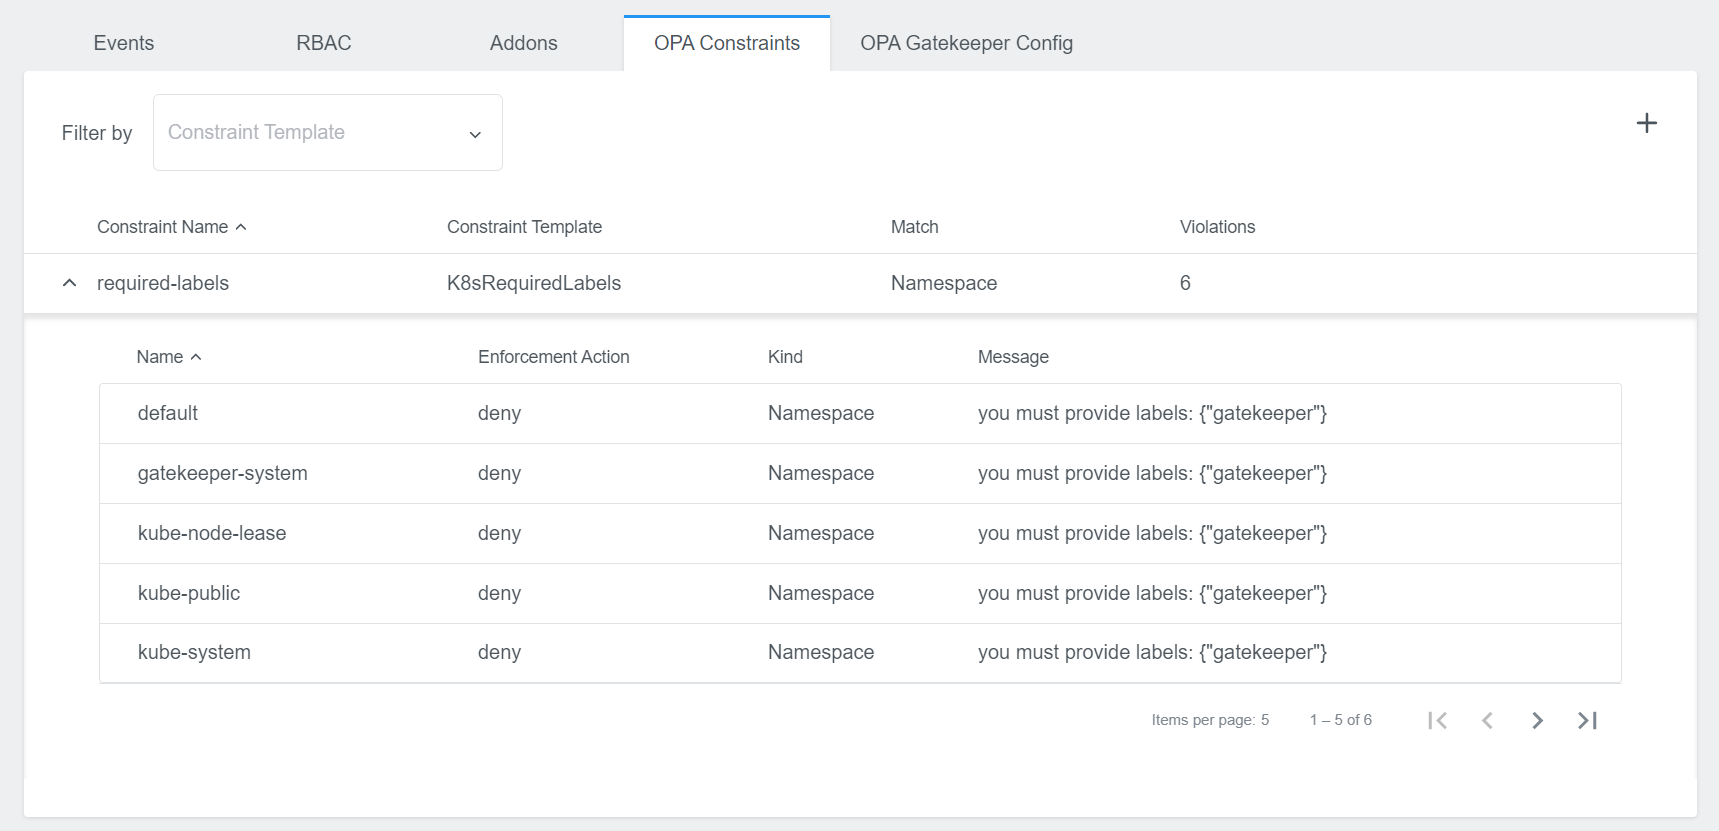Open the RBAC tab
The height and width of the screenshot is (831, 1719).
324,43
